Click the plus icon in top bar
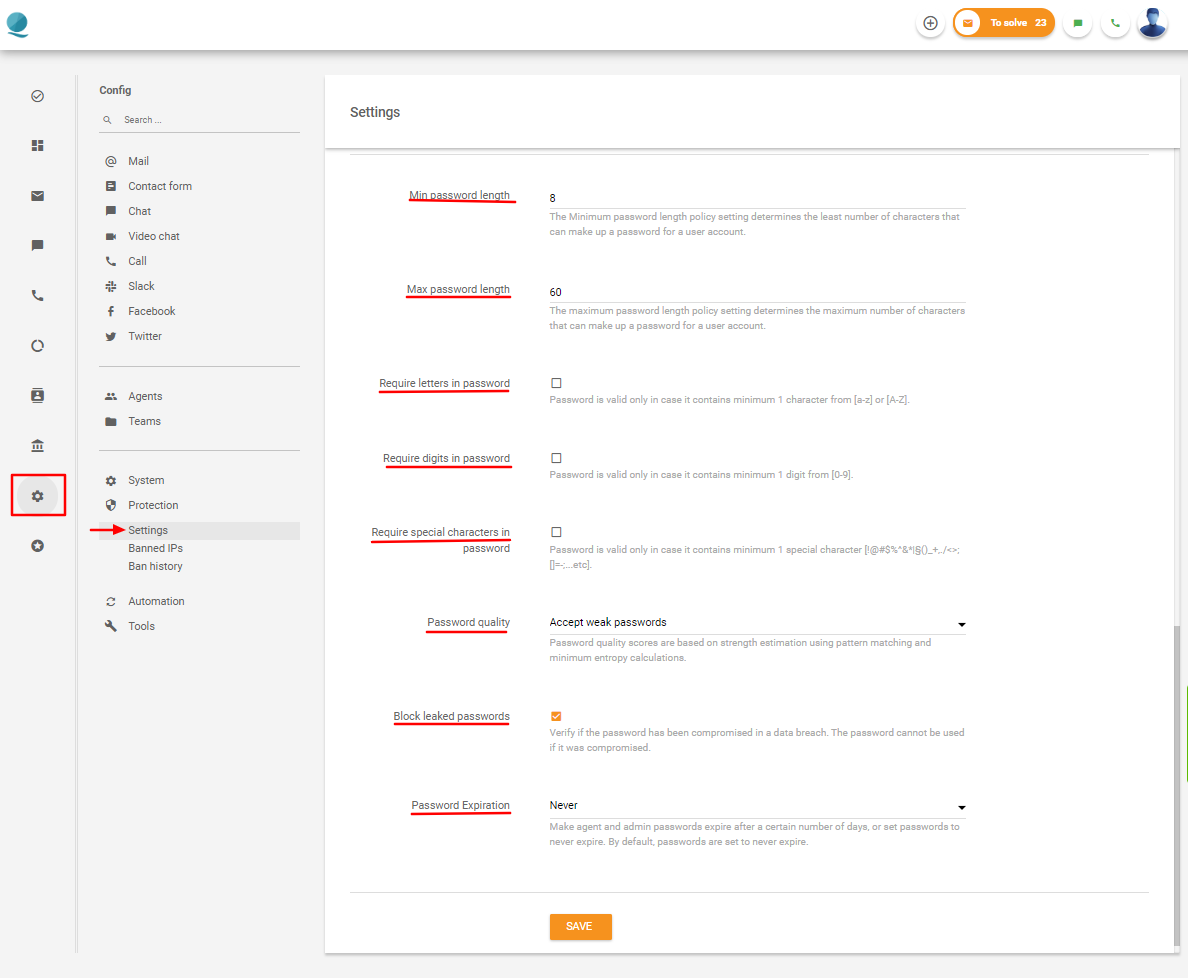The width and height of the screenshot is (1188, 978). point(930,23)
